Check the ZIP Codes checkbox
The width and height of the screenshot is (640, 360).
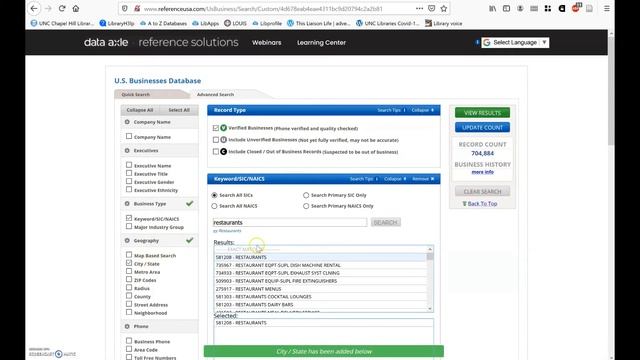129,280
